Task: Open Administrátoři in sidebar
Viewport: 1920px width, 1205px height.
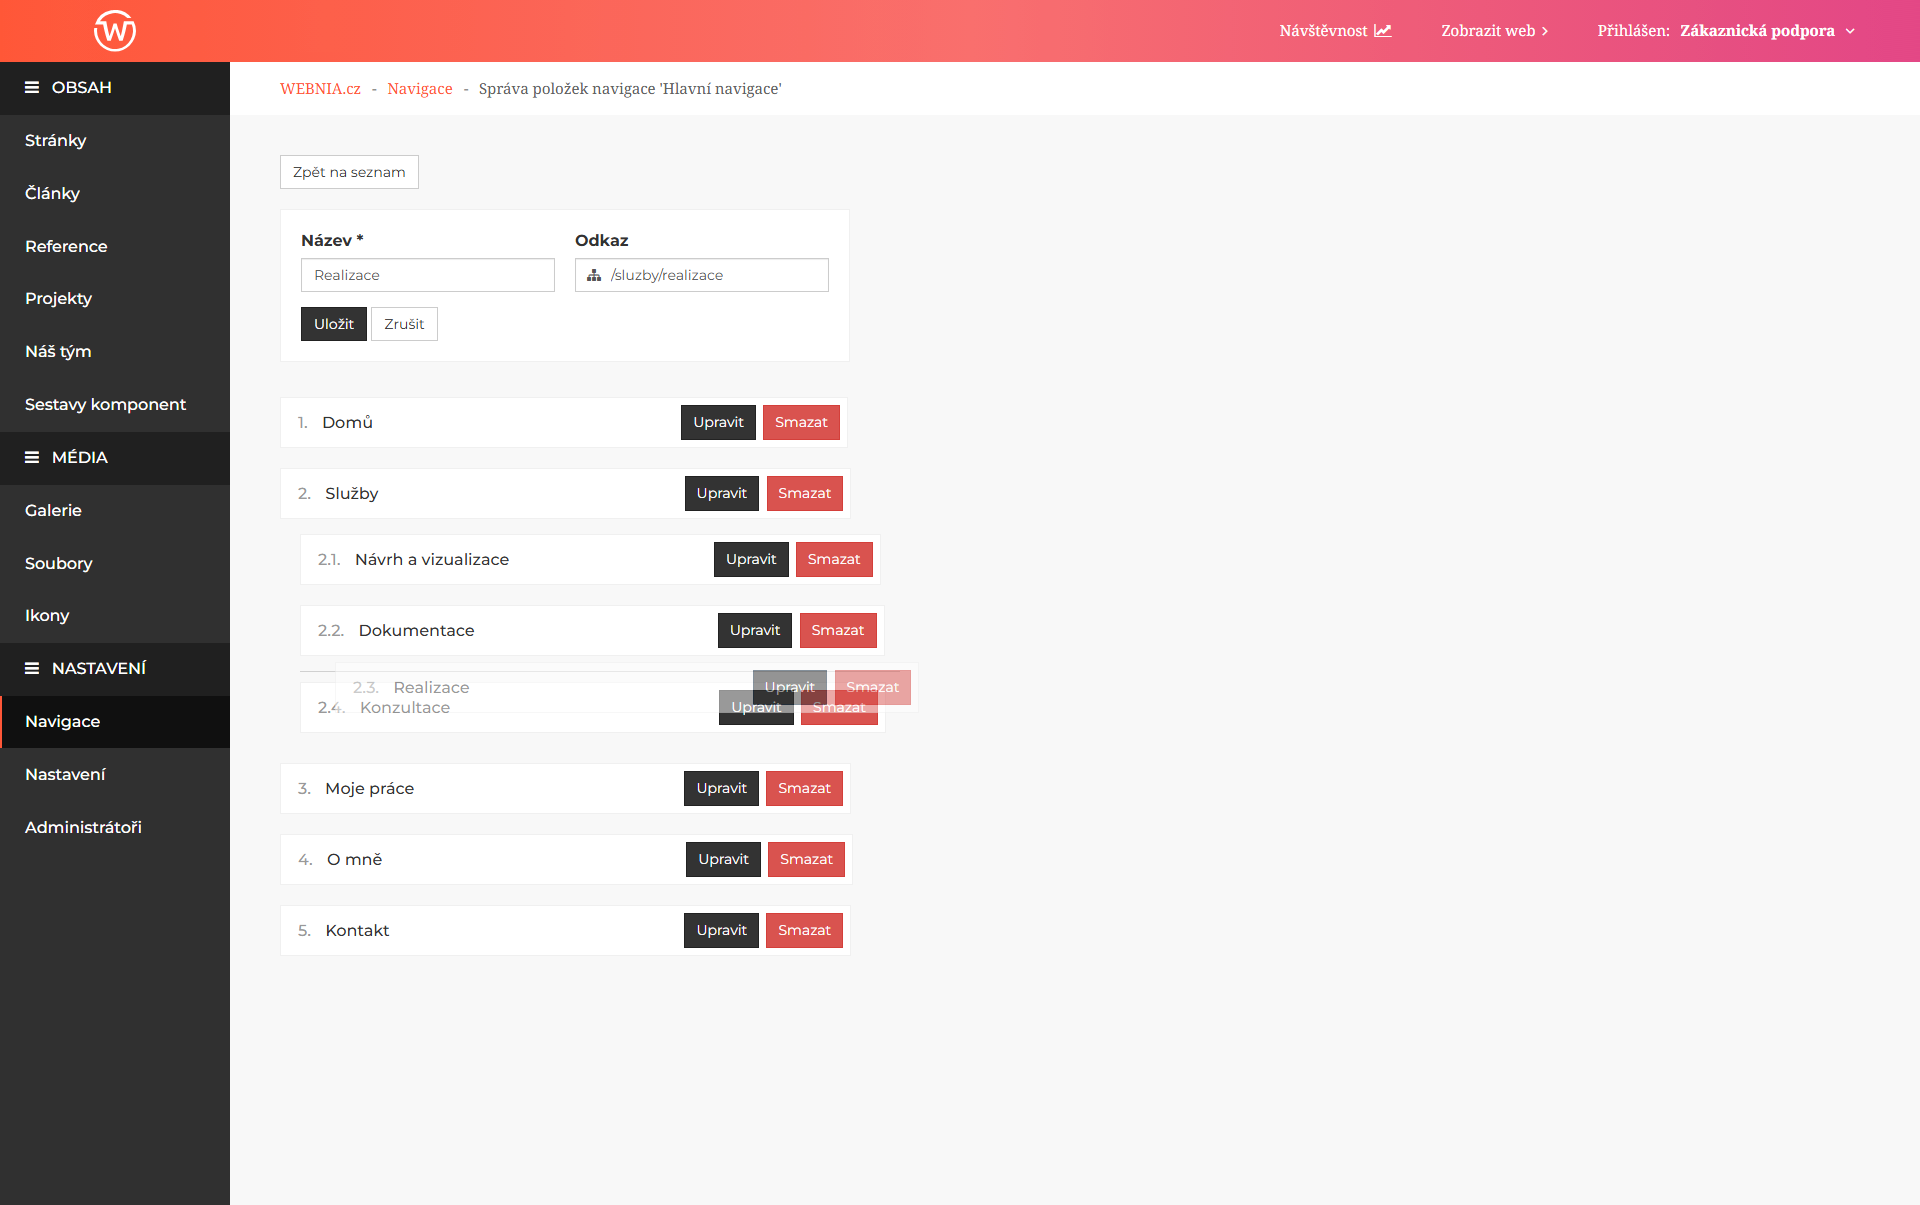Action: pyautogui.click(x=115, y=828)
